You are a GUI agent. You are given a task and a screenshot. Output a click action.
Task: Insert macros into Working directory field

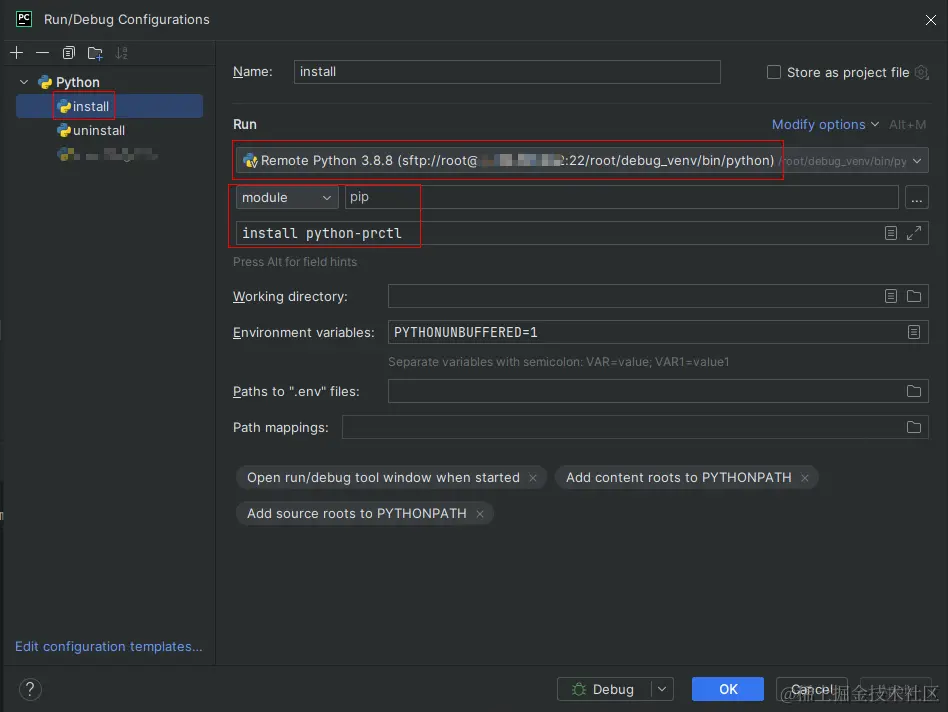click(891, 296)
